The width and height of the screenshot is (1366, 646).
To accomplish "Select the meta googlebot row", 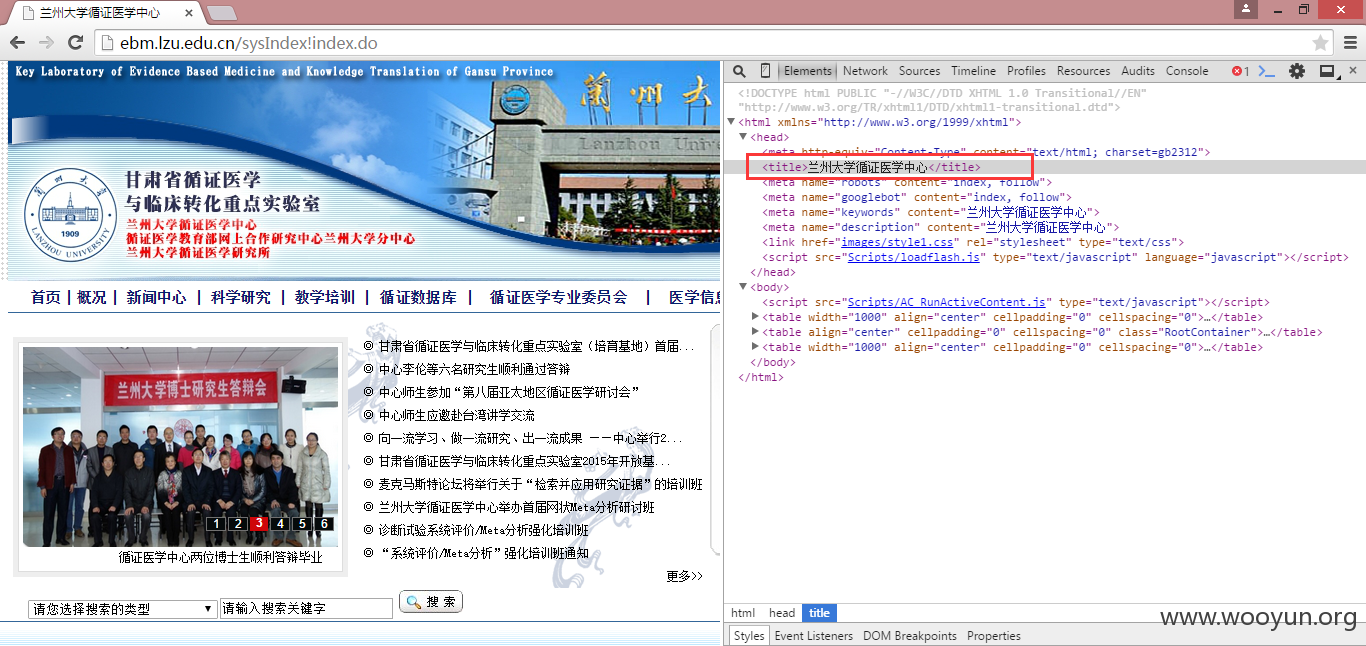I will (1044, 197).
